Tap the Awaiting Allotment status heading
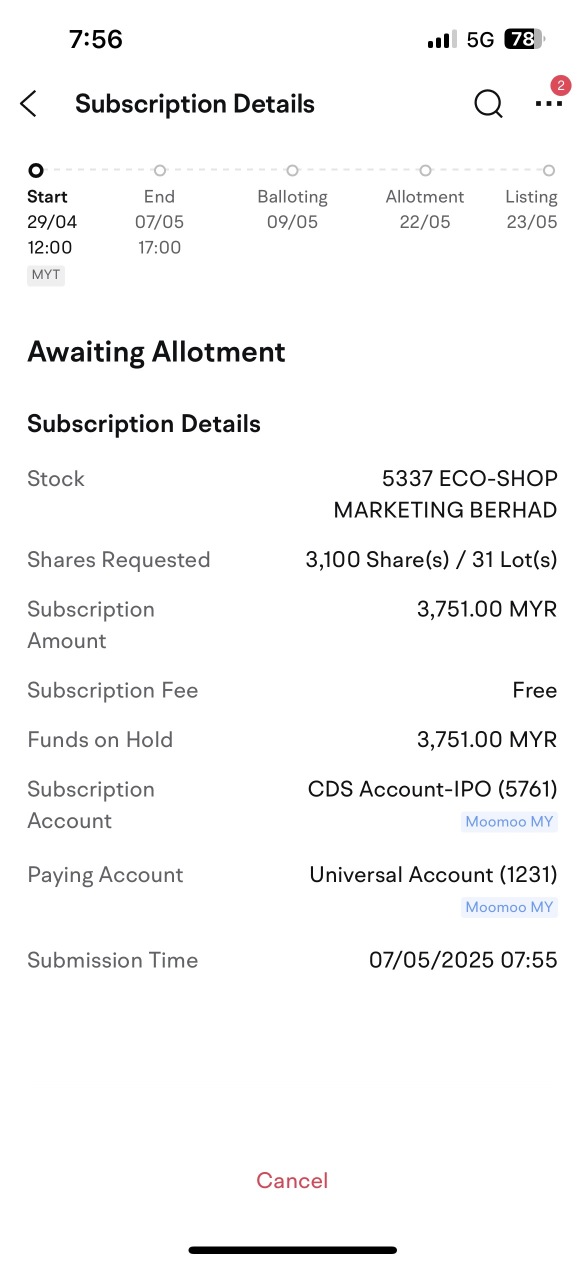Viewport: 585px width, 1266px height. click(156, 352)
